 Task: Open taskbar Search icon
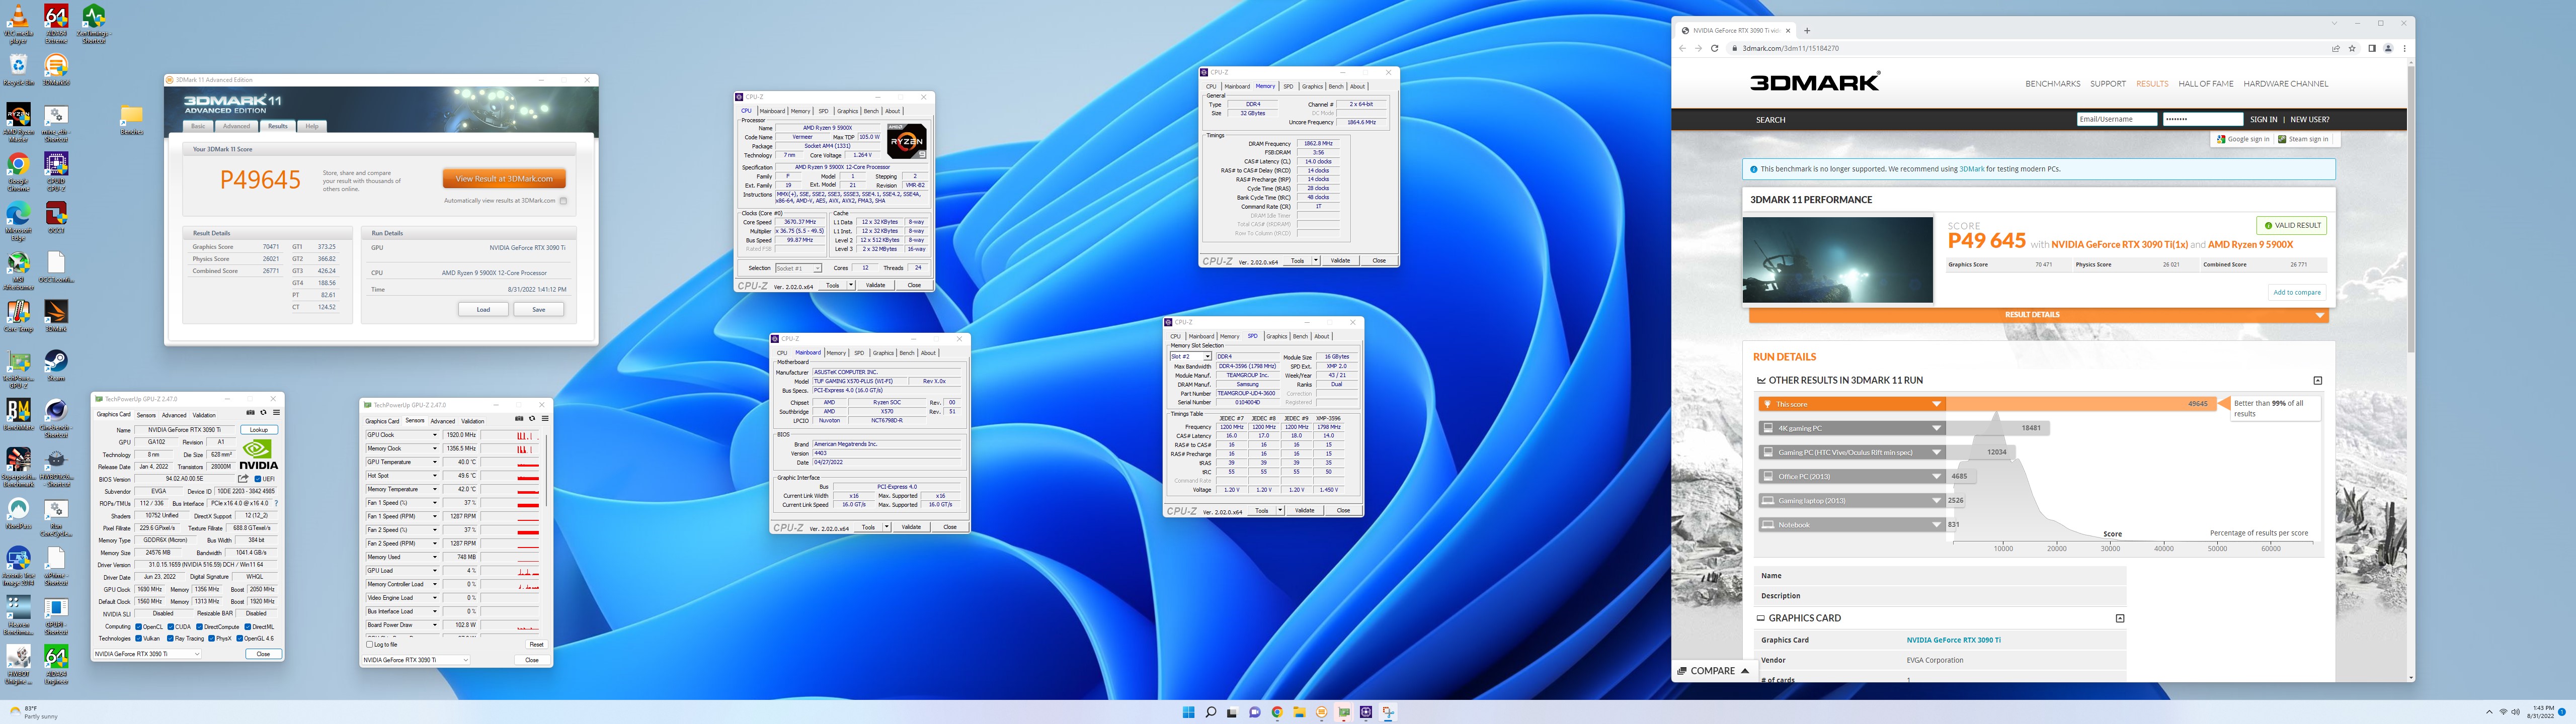[x=1210, y=712]
